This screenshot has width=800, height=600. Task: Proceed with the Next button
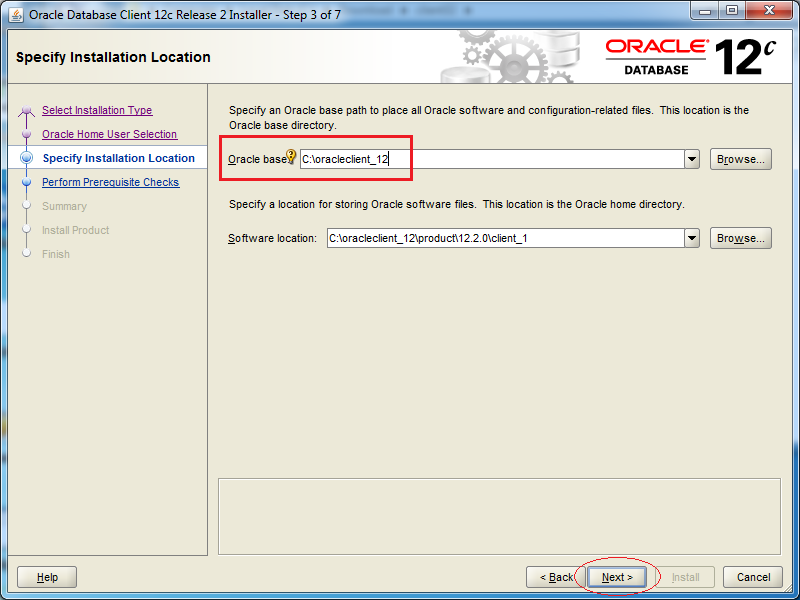tap(617, 577)
